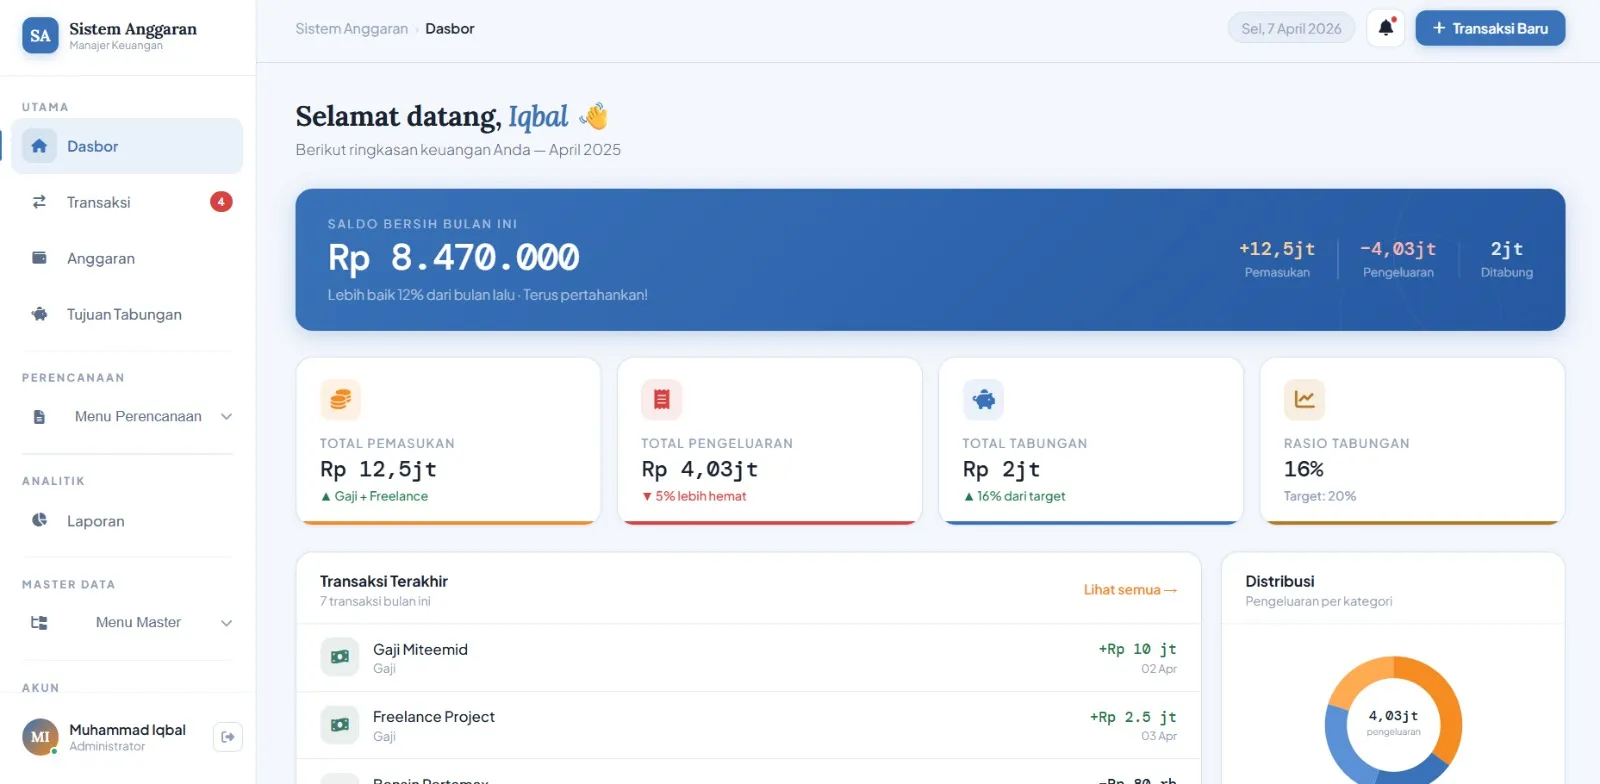This screenshot has width=1600, height=784.
Task: Open Transaksi in the sidebar
Action: tap(127, 202)
